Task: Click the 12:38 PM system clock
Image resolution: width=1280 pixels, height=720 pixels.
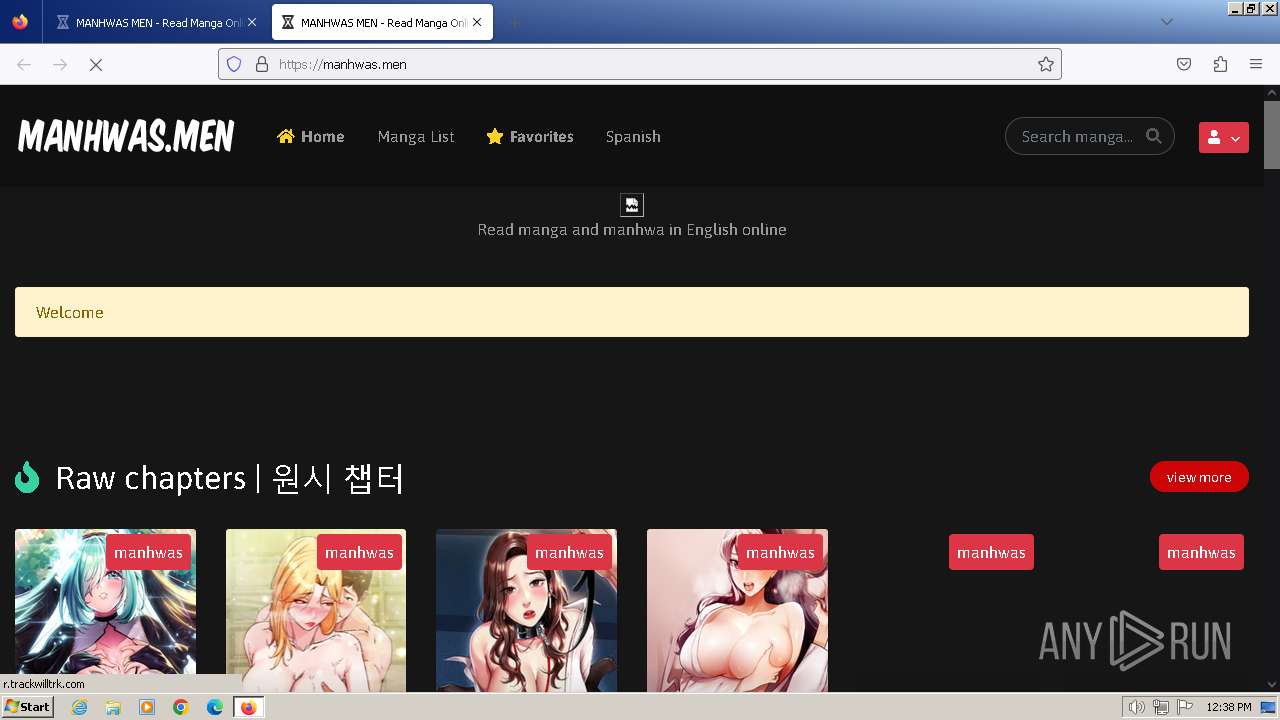Action: coord(1229,707)
